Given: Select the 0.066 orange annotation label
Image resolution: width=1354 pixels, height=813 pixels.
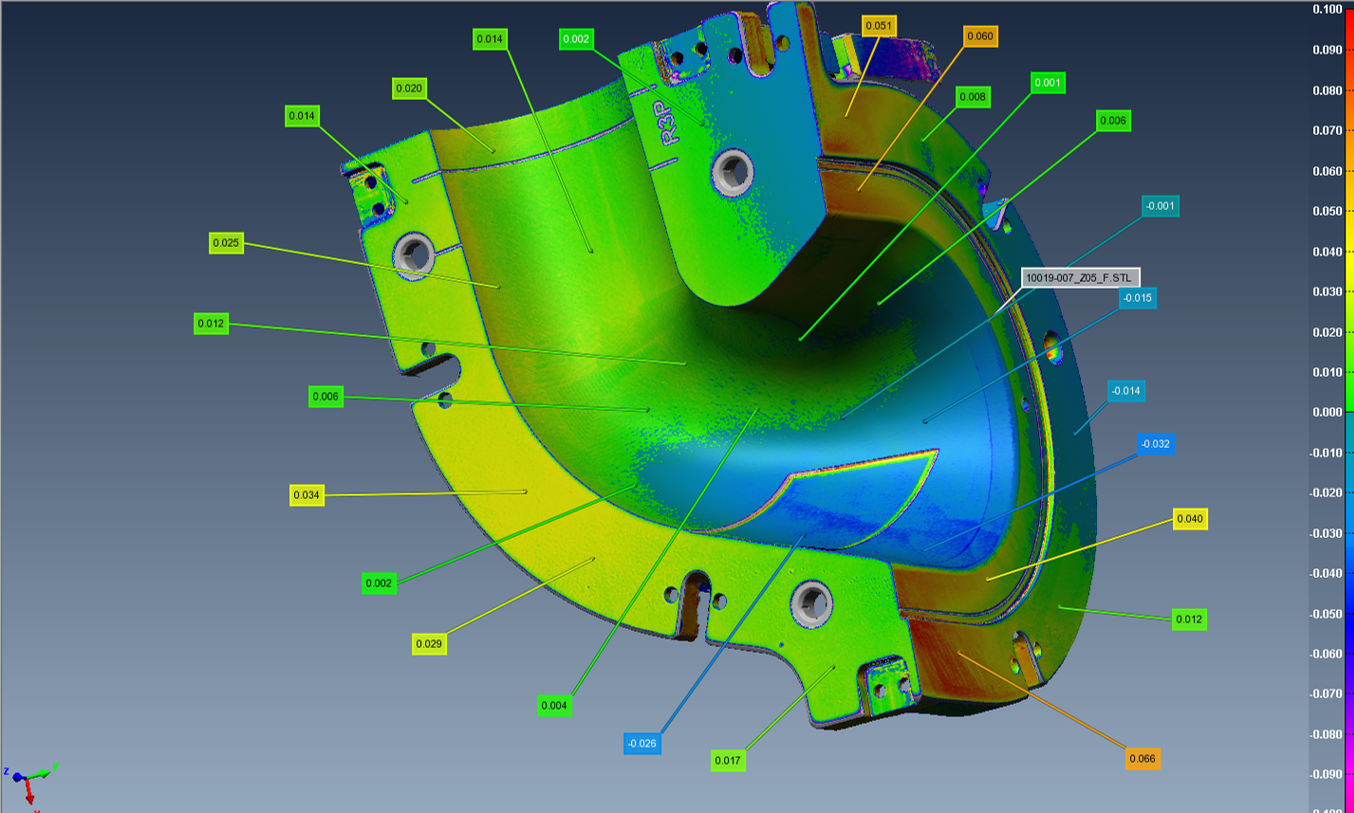Looking at the screenshot, I should click(x=1143, y=759).
